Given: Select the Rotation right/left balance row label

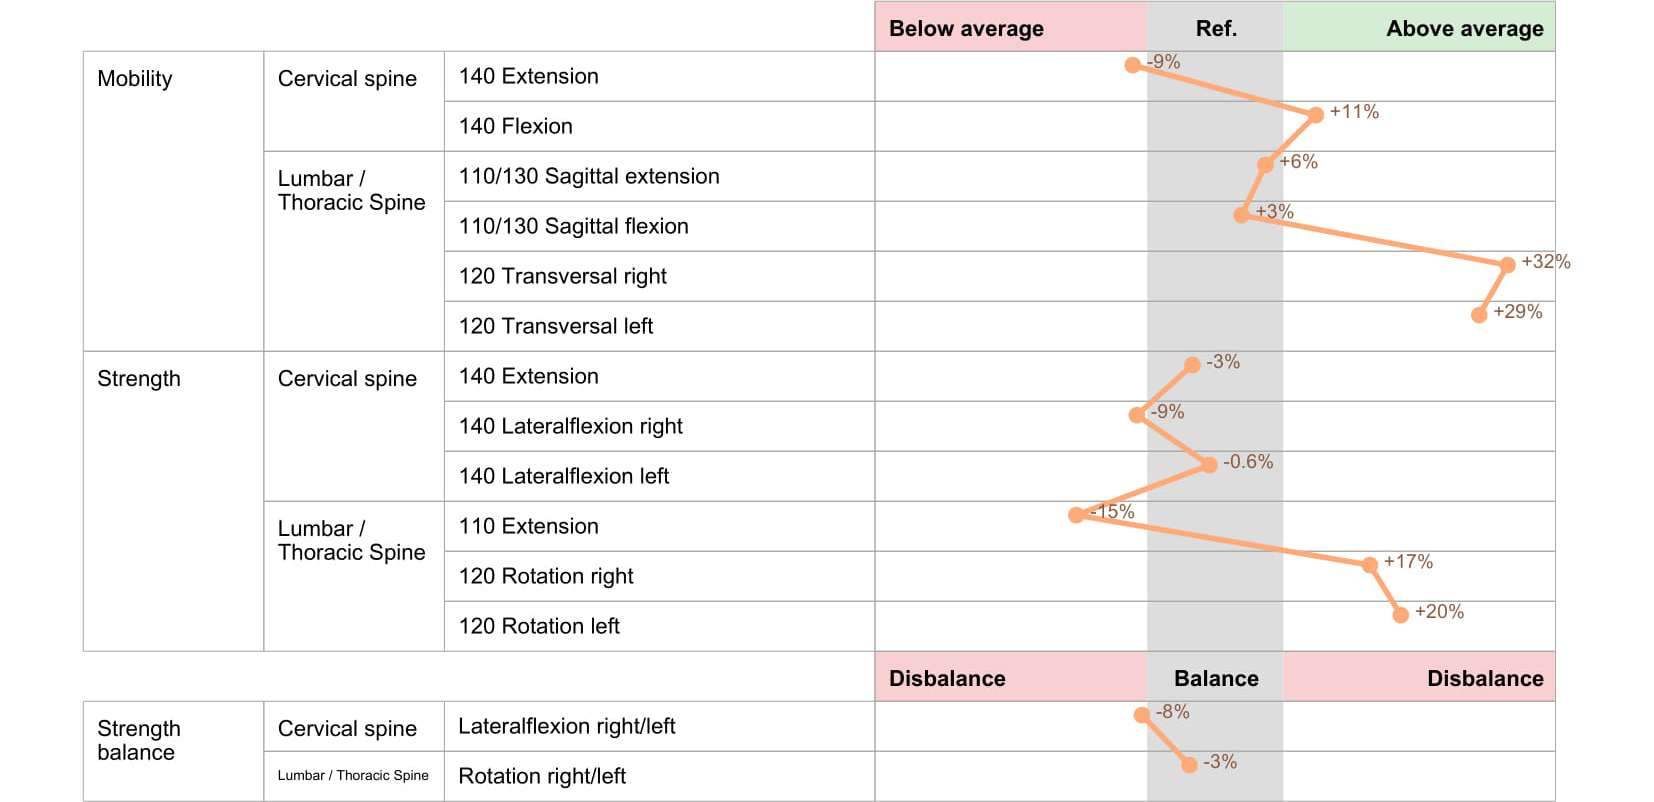Looking at the screenshot, I should [541, 776].
